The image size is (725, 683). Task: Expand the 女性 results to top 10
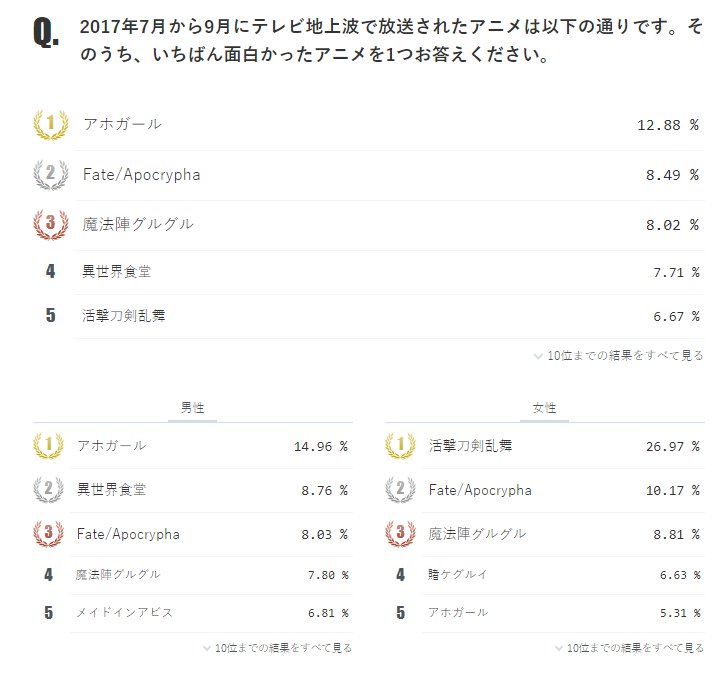click(x=628, y=648)
